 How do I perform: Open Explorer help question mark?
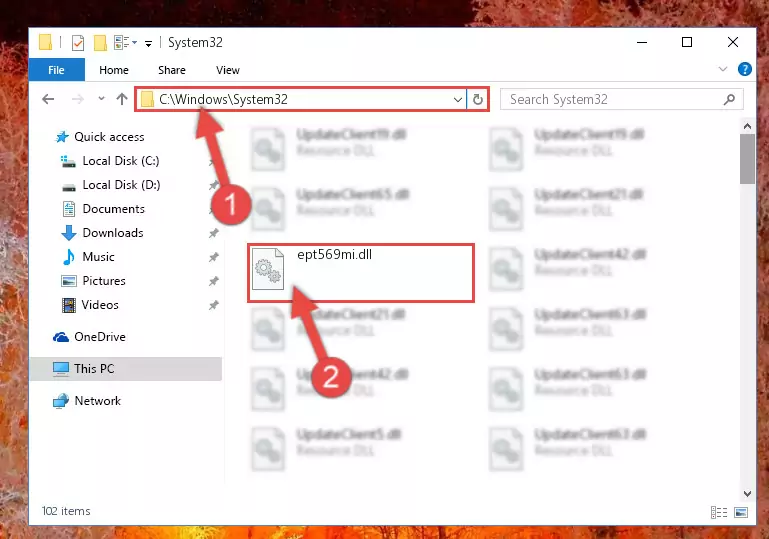pyautogui.click(x=744, y=69)
